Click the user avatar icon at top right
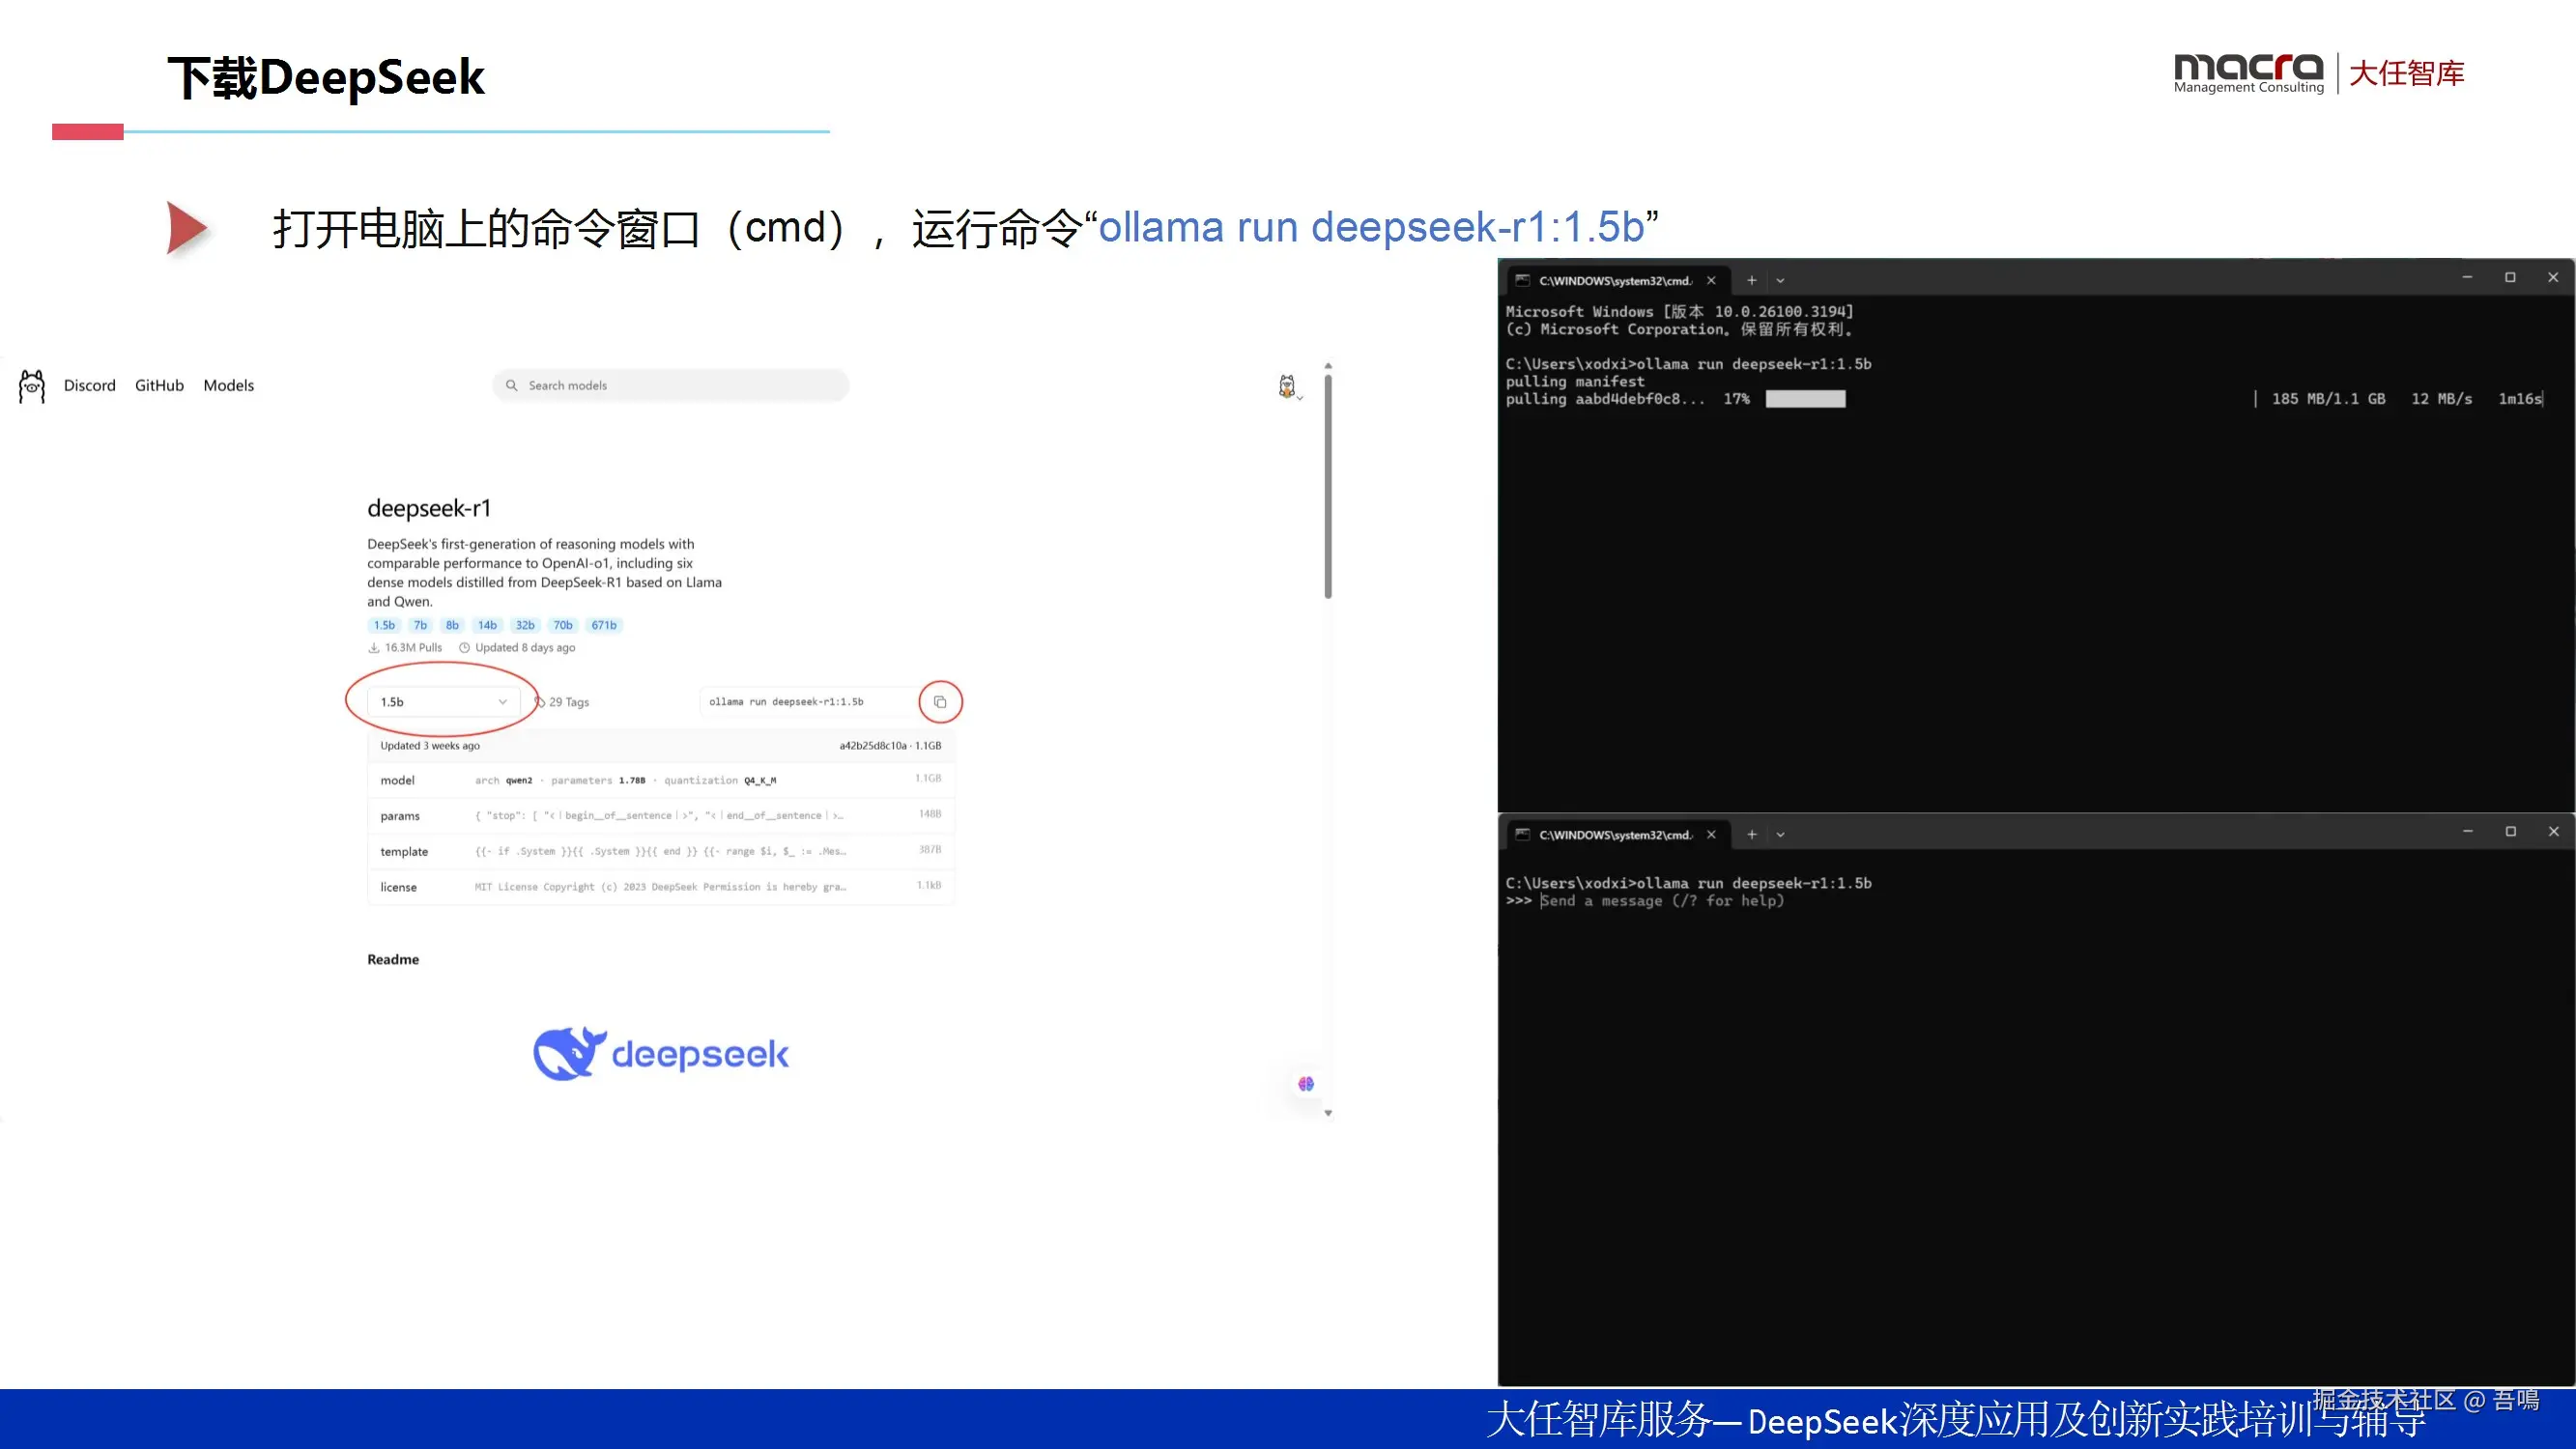The height and width of the screenshot is (1449, 2576). tap(1287, 386)
